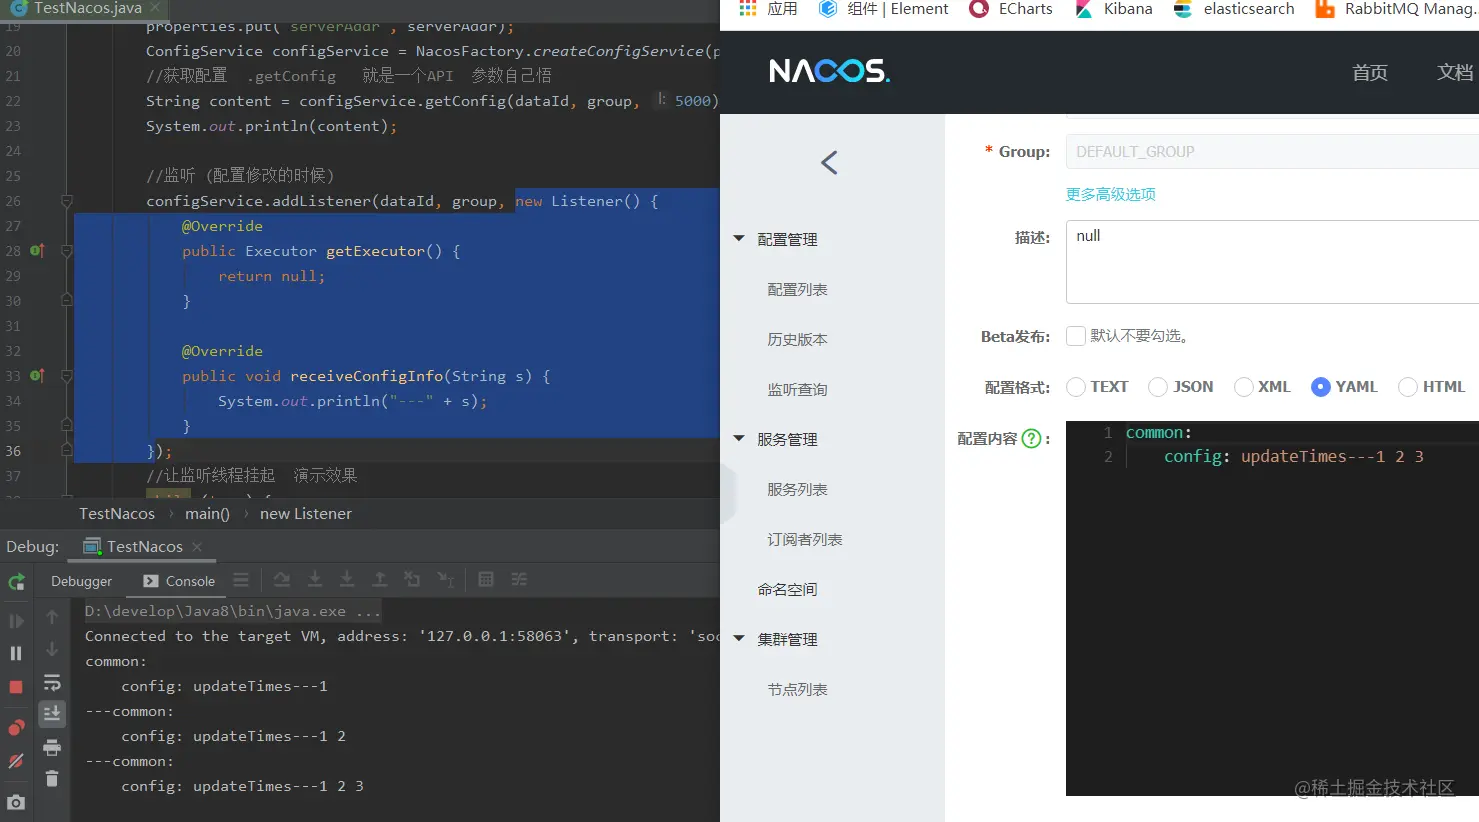Select the TEXT format radio button

pos(1076,387)
